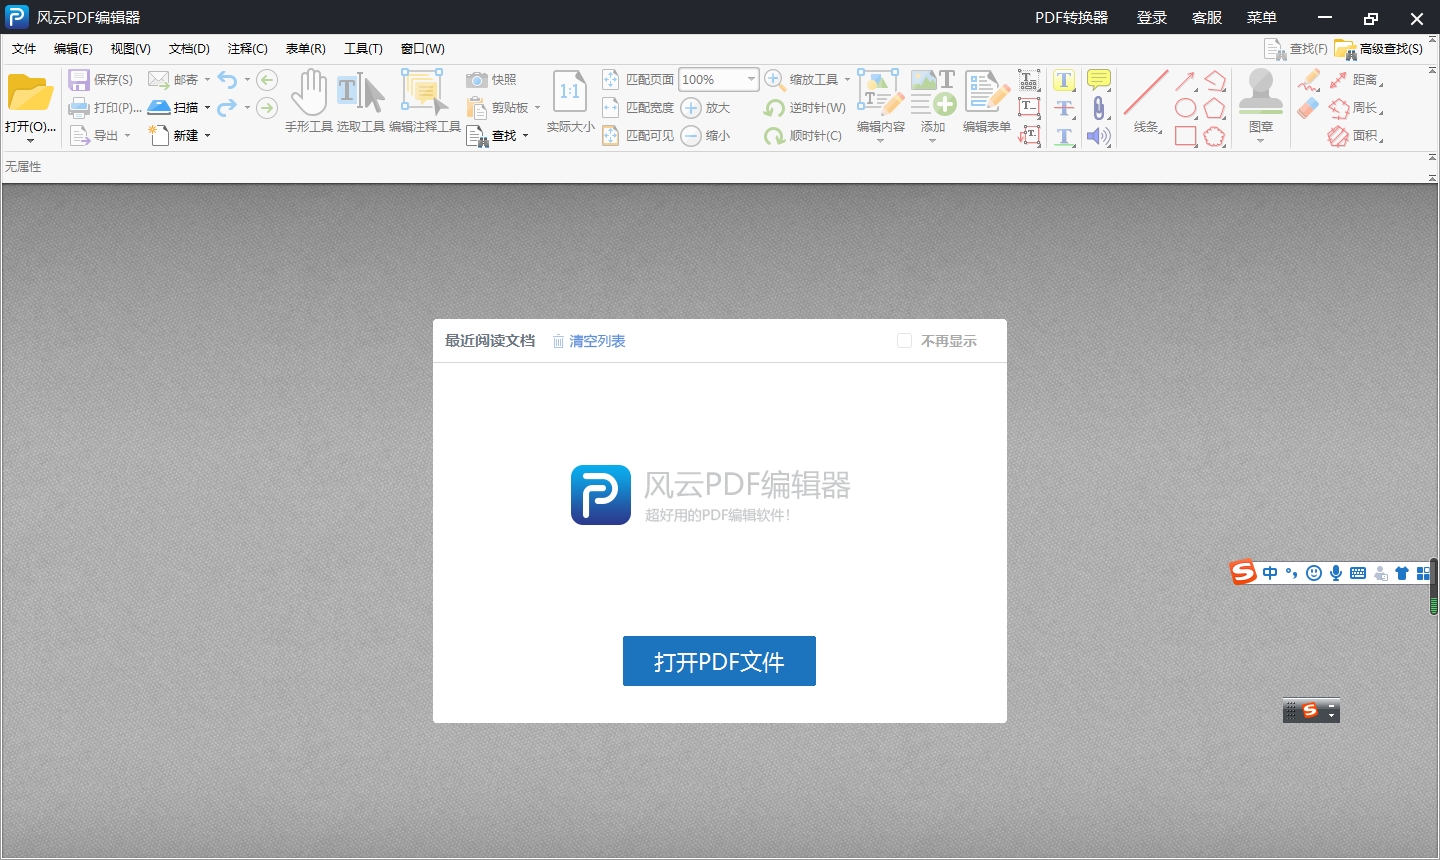The height and width of the screenshot is (860, 1440).
Task: Open 高级查找(S) advanced search
Action: (x=1380, y=49)
